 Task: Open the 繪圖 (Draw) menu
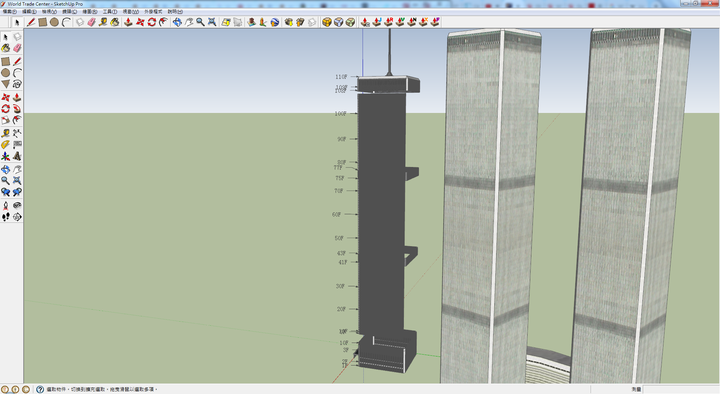pos(90,11)
